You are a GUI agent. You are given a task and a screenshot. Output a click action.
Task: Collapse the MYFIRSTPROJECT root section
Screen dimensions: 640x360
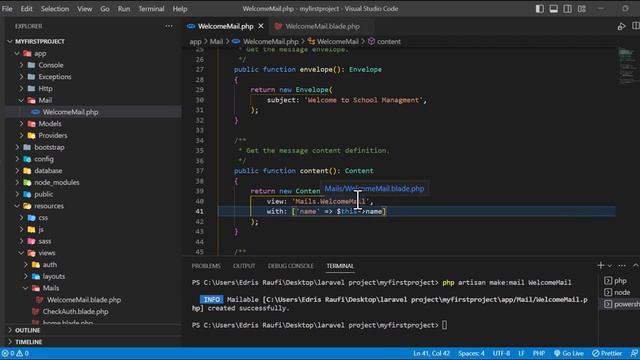pos(10,42)
